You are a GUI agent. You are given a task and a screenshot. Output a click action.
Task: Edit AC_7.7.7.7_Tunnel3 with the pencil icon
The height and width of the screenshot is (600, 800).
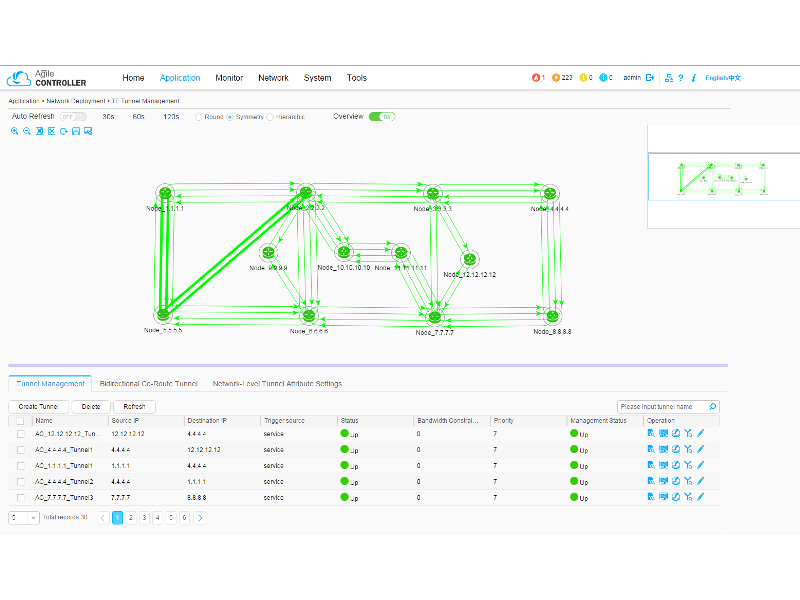click(701, 496)
